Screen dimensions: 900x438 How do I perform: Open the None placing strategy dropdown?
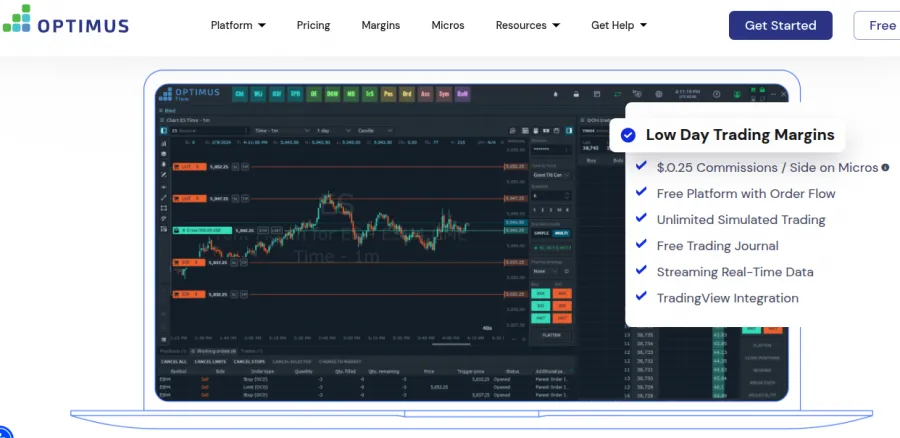[545, 271]
